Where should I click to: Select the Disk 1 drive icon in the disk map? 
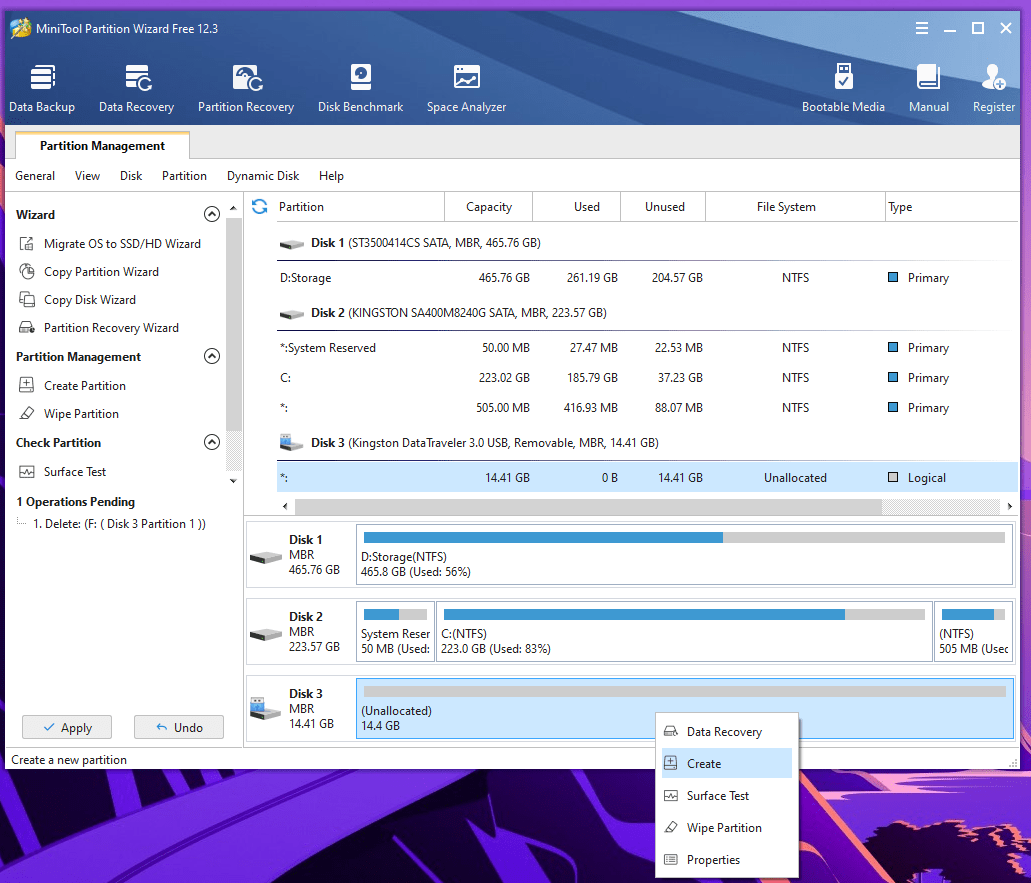click(266, 558)
